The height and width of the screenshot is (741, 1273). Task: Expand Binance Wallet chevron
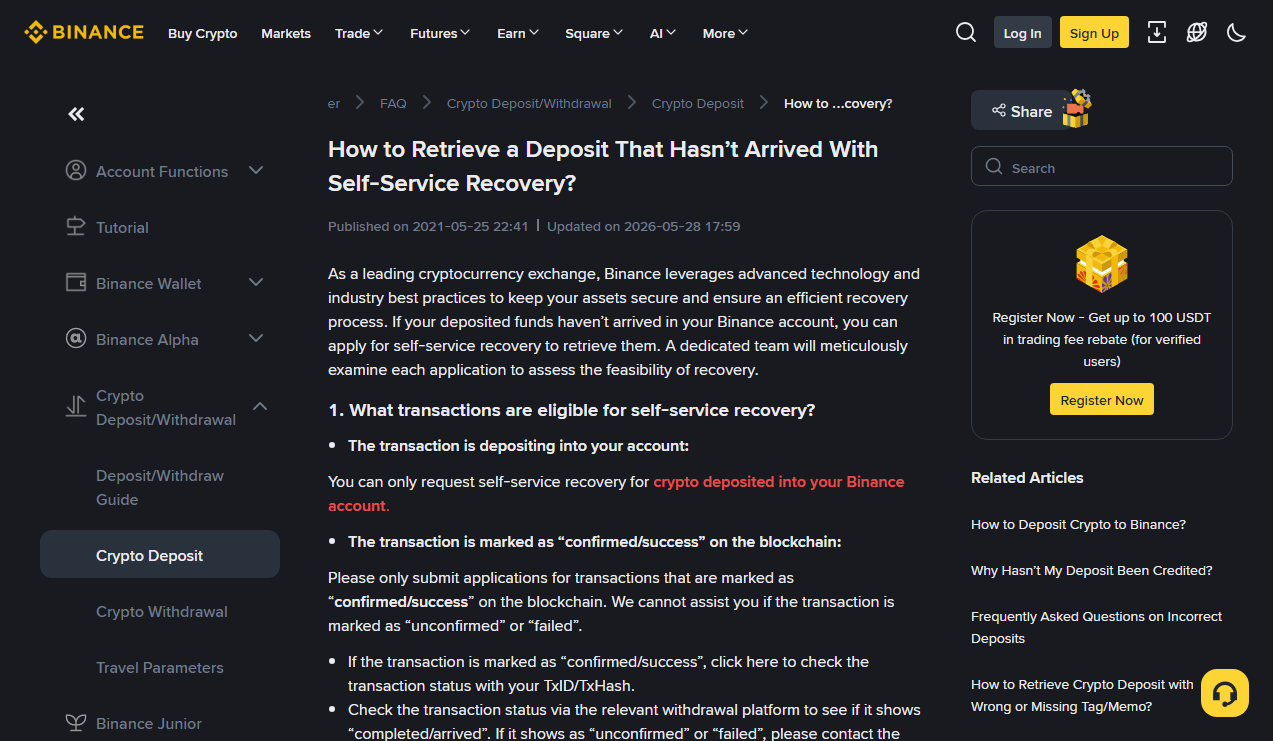point(256,282)
